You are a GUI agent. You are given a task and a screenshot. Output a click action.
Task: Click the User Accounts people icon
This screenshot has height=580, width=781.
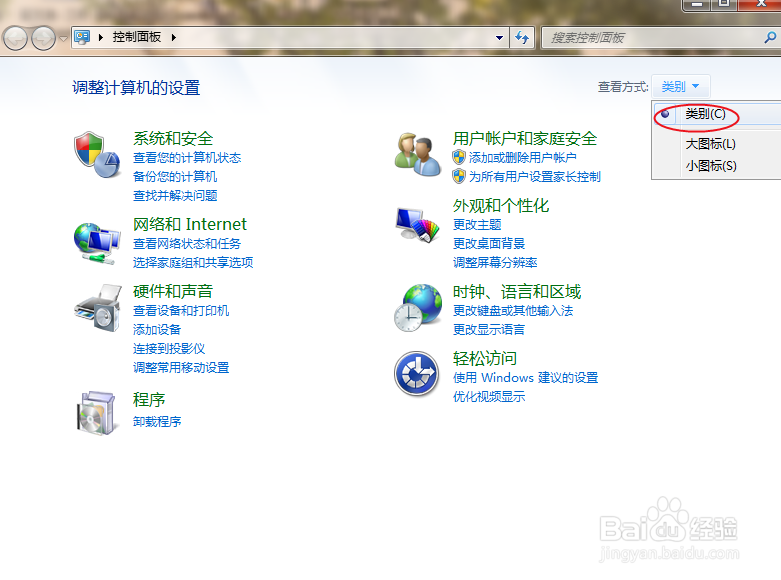417,154
